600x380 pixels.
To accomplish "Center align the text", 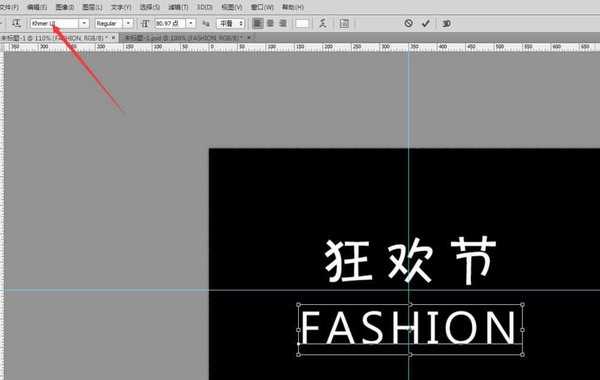I will tap(271, 24).
